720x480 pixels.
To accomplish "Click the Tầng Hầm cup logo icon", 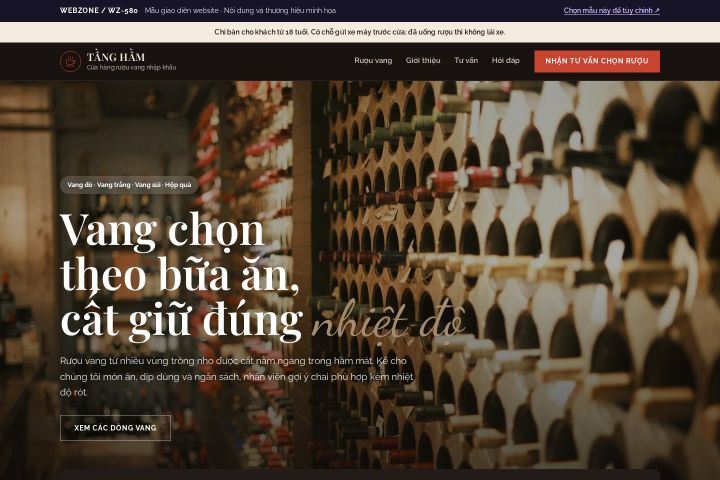I will point(70,61).
